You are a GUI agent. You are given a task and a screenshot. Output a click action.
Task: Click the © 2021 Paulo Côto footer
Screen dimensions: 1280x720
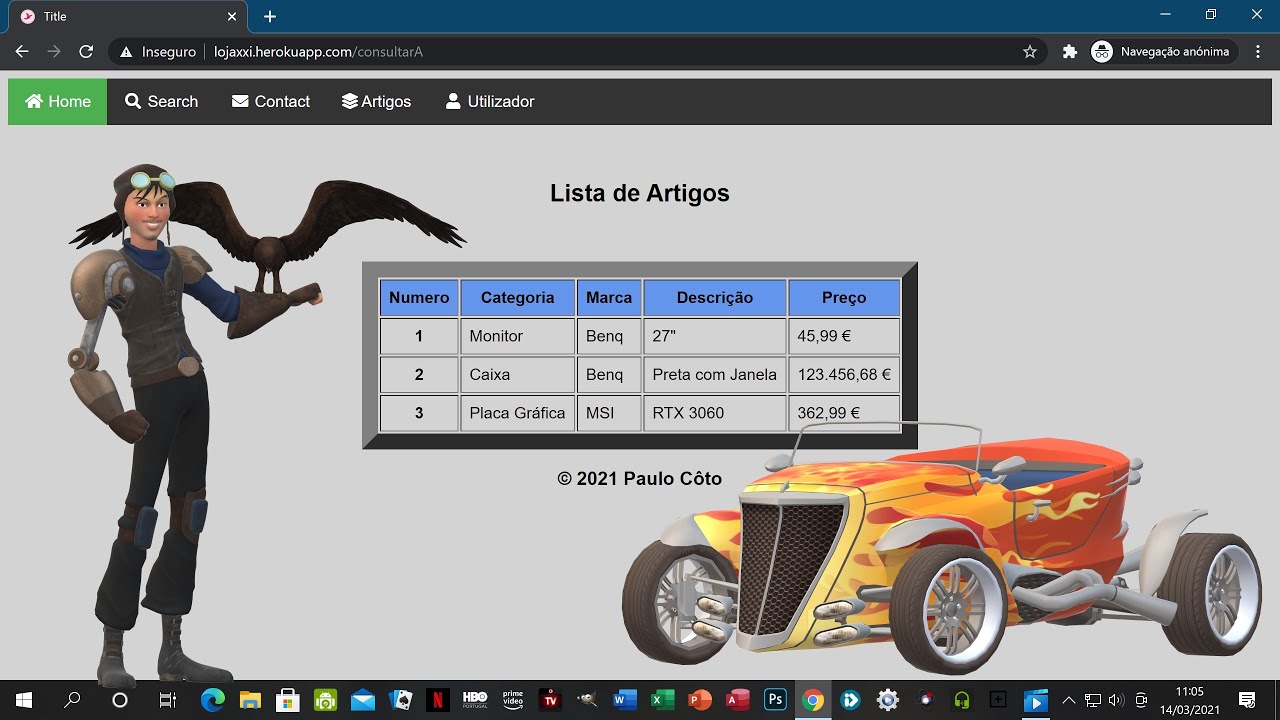pos(640,479)
